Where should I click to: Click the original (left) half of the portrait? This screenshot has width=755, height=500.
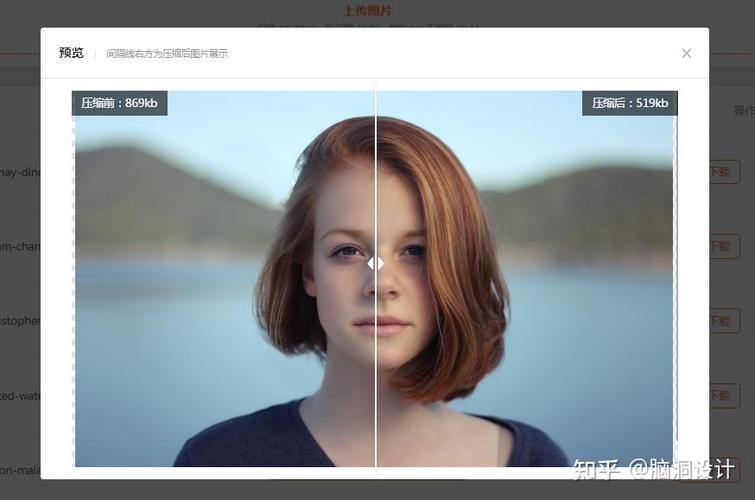[224, 278]
